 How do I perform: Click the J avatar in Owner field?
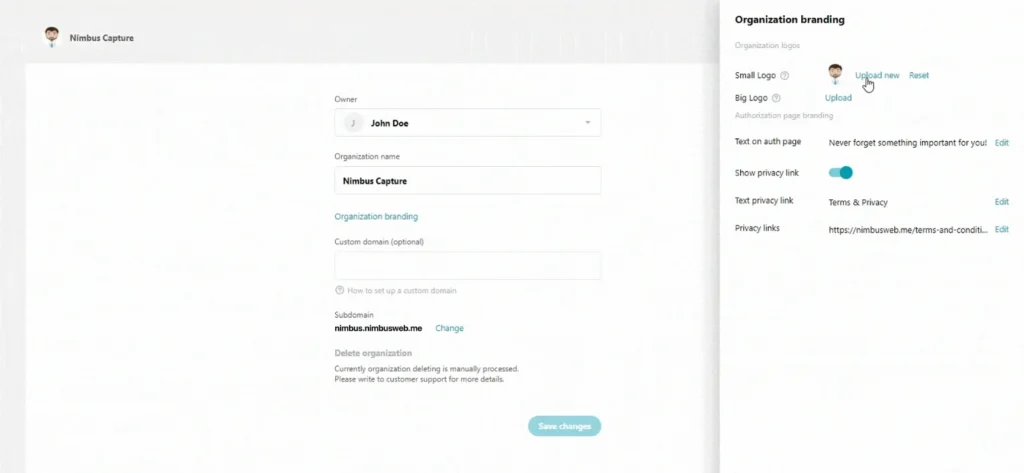352,123
